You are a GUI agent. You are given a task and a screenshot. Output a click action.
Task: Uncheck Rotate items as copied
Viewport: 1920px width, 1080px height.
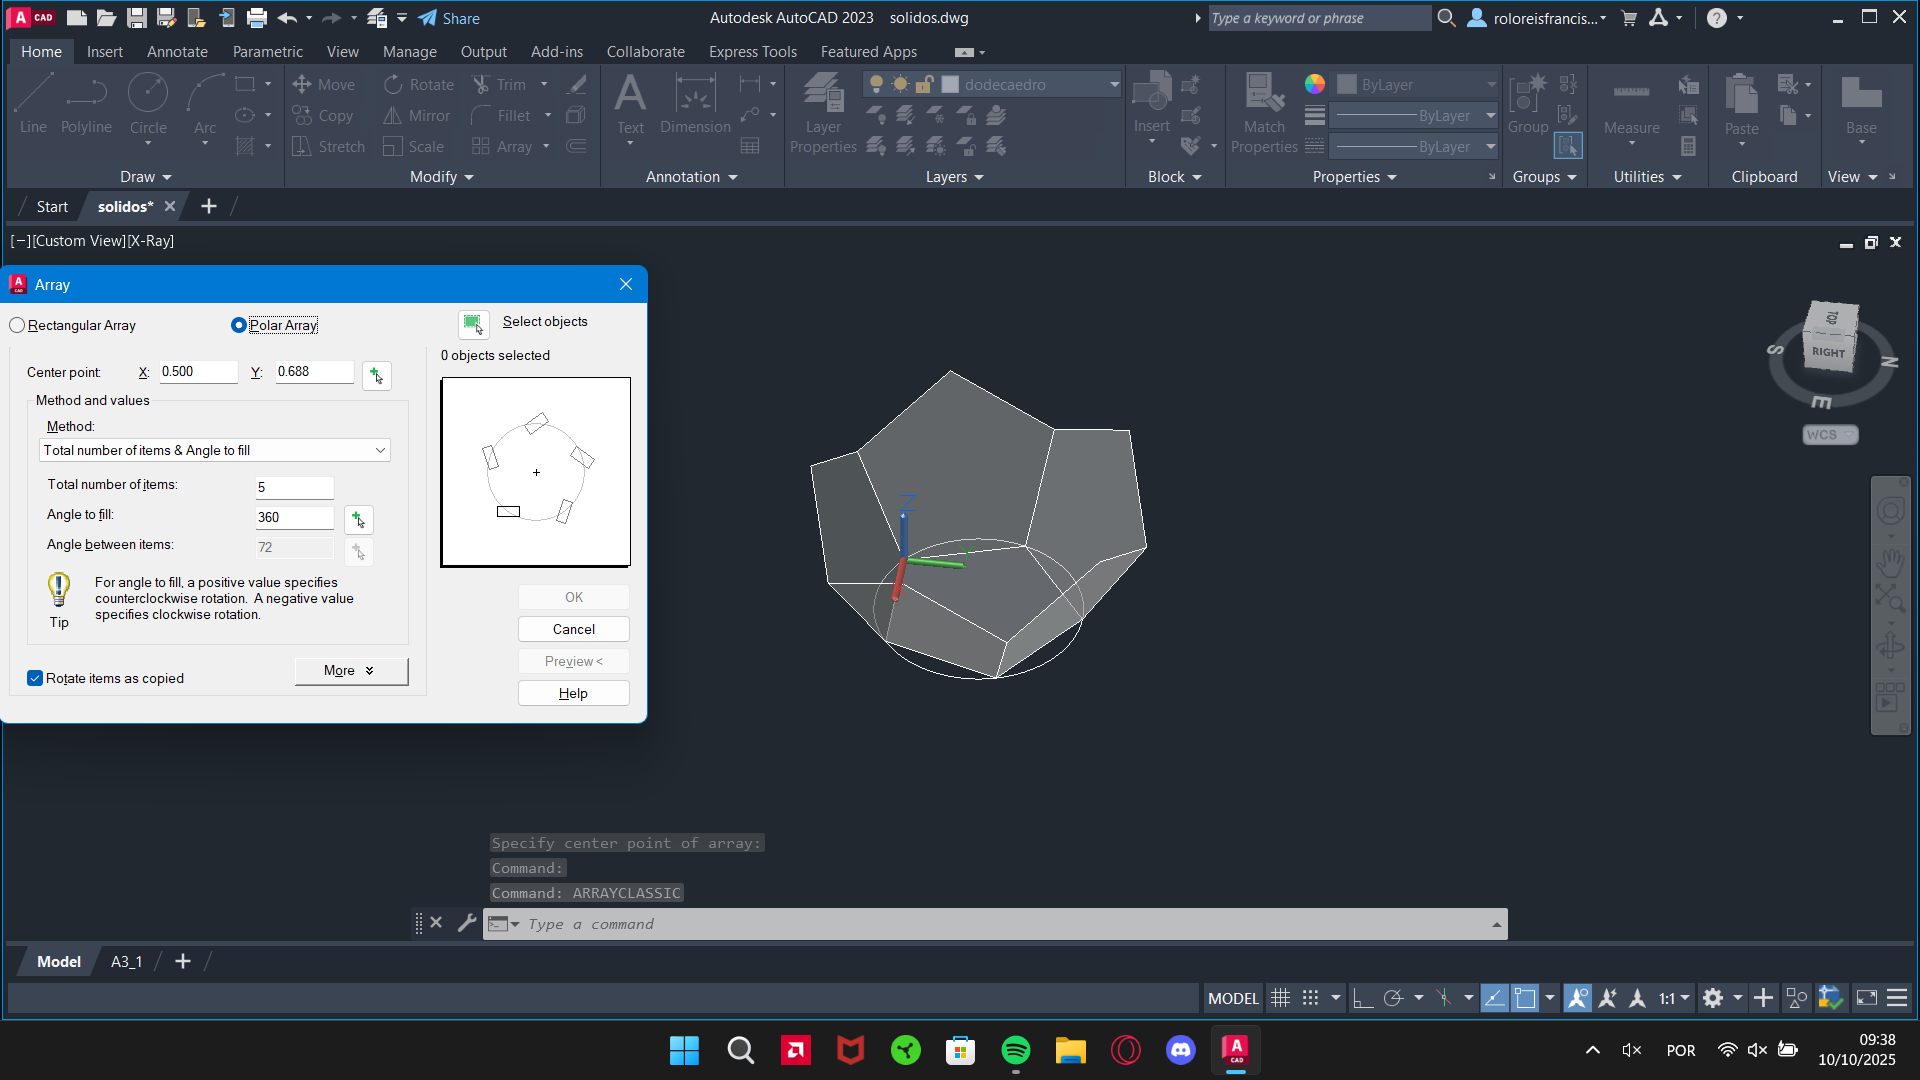(x=35, y=678)
